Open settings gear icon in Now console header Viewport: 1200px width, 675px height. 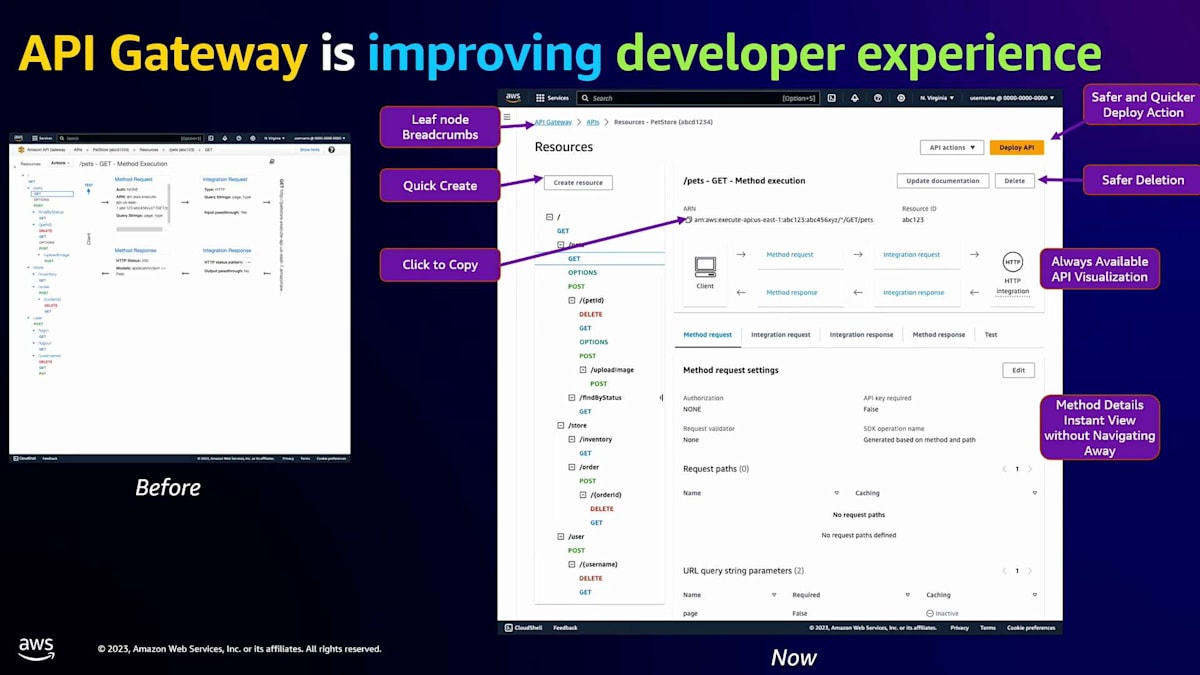(x=901, y=98)
